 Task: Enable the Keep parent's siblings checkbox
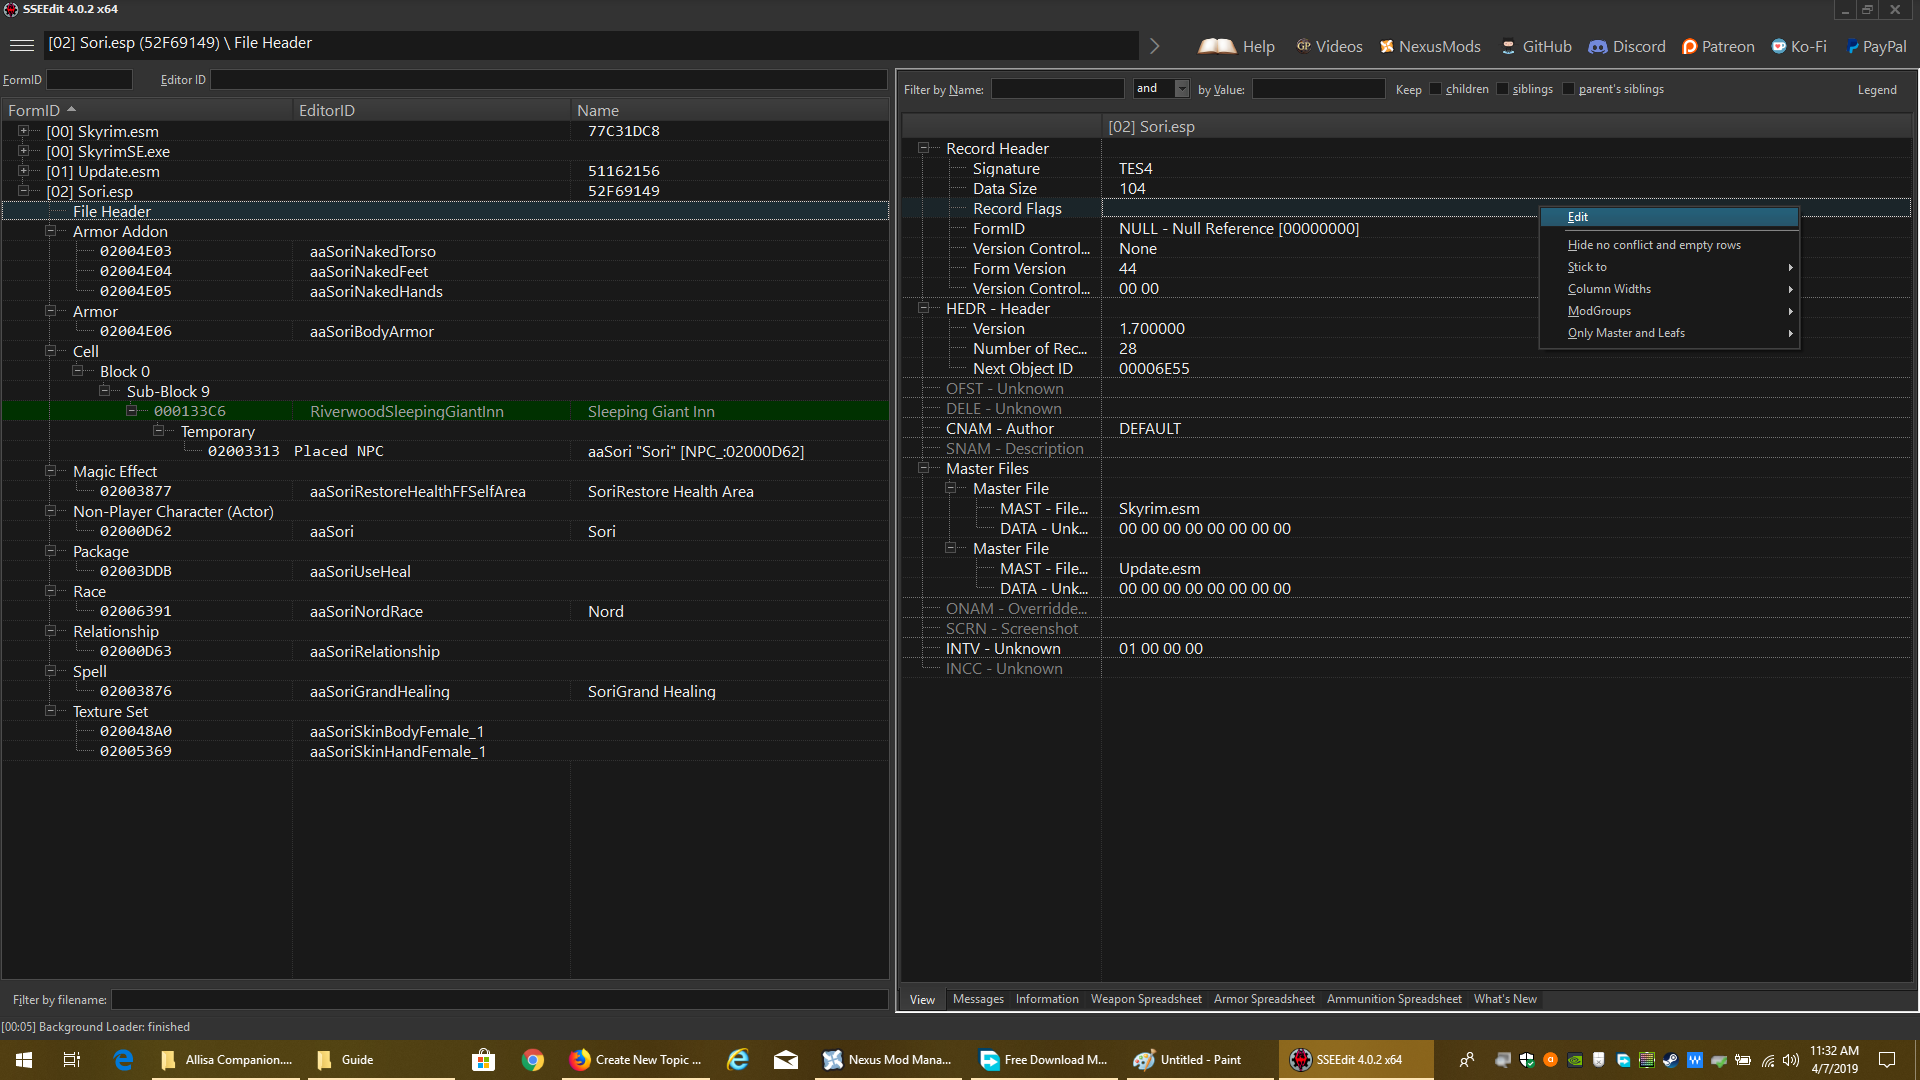point(1569,89)
